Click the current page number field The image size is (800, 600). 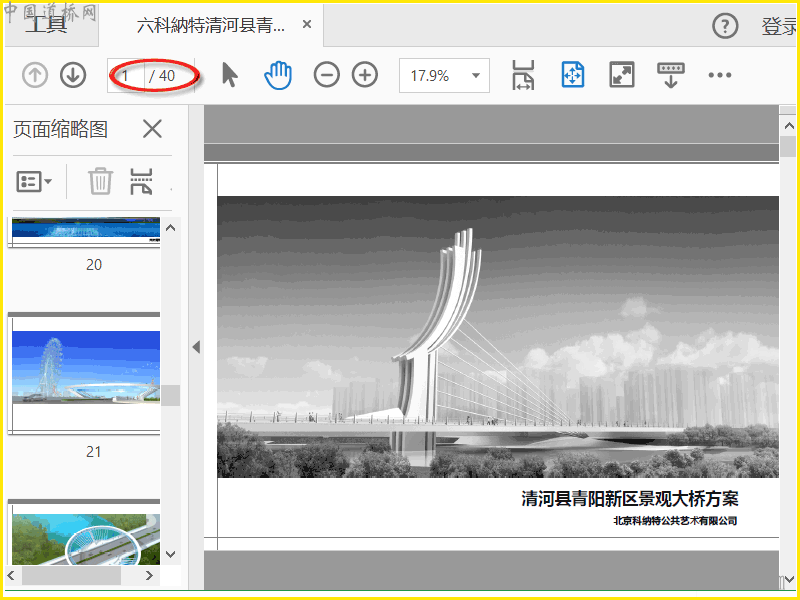126,76
